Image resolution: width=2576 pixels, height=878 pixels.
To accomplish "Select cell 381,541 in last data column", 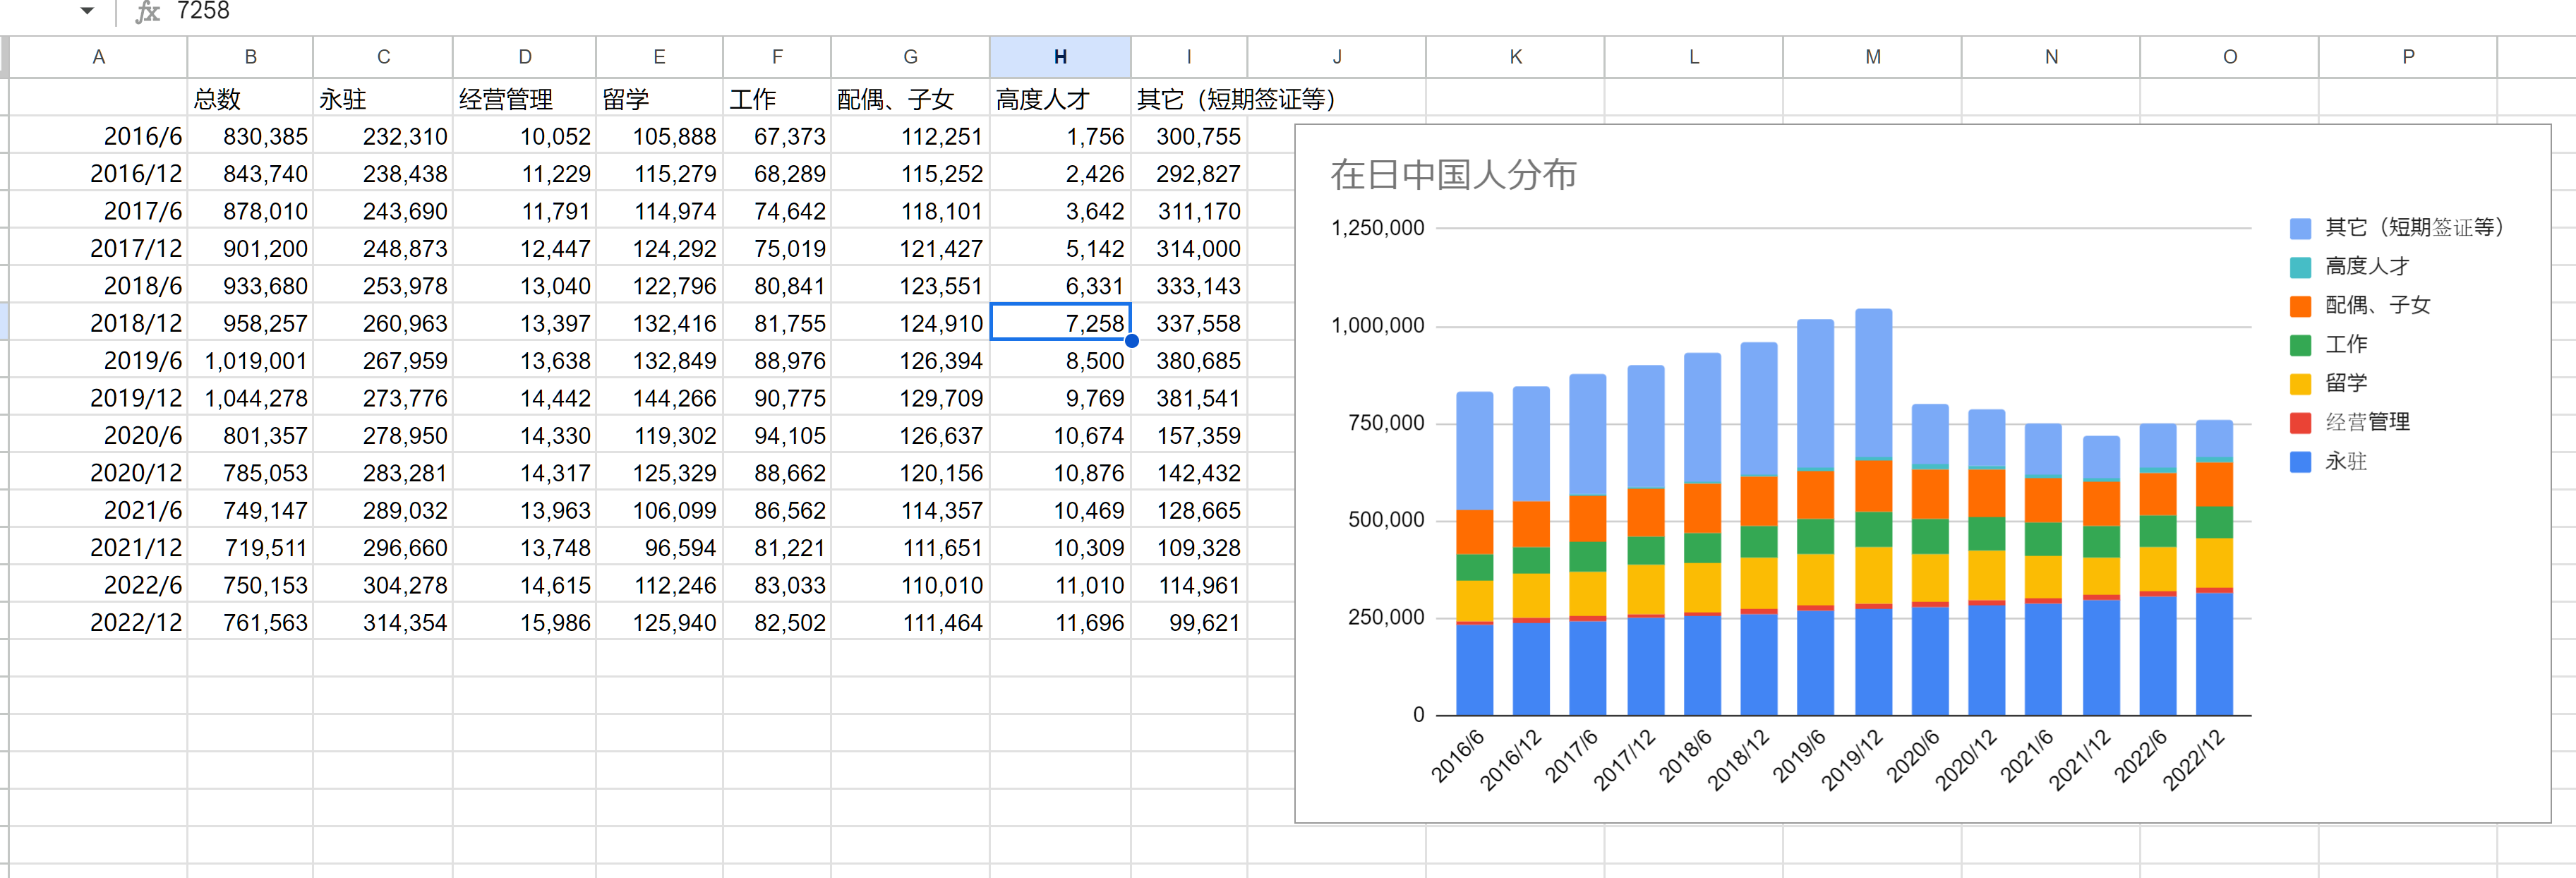I will [1189, 398].
